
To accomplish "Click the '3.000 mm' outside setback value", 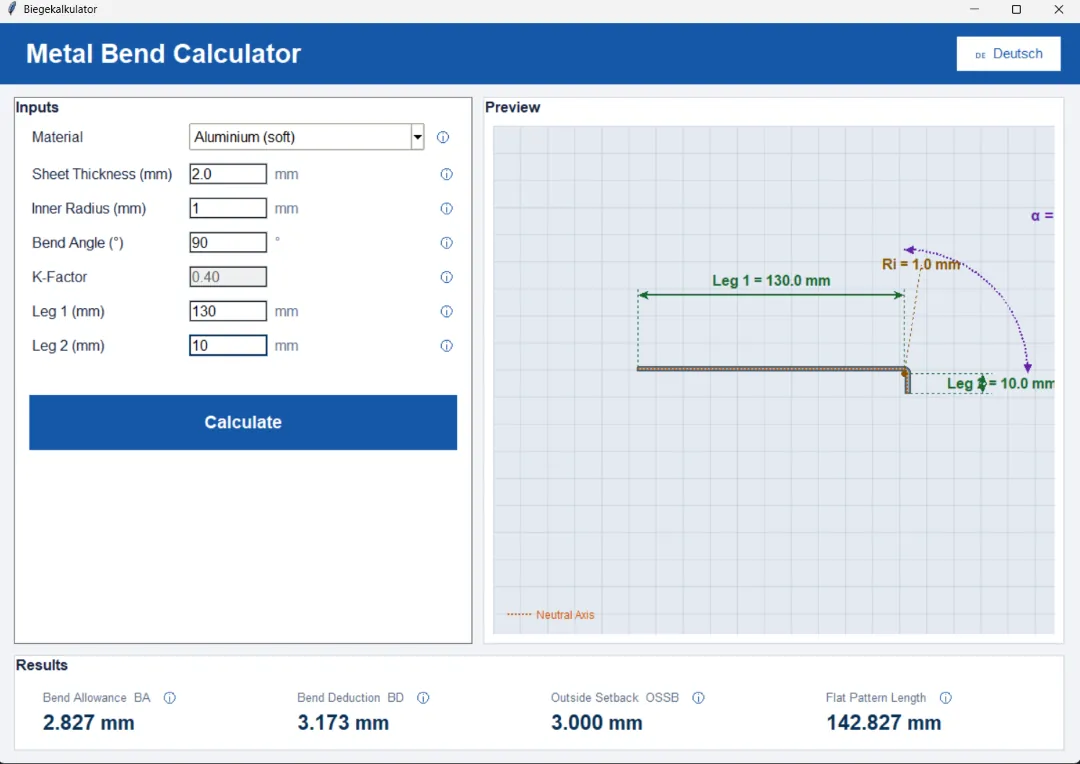I will tap(596, 723).
